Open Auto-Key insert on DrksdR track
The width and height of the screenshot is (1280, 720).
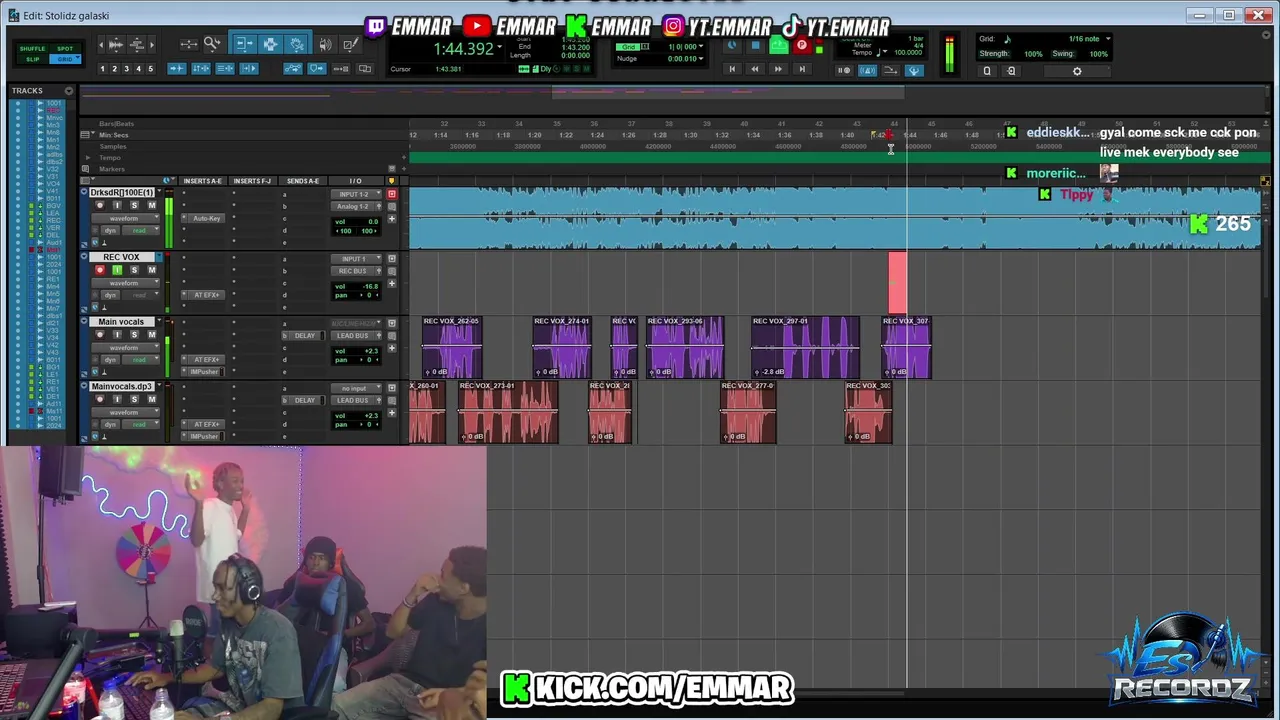207,218
